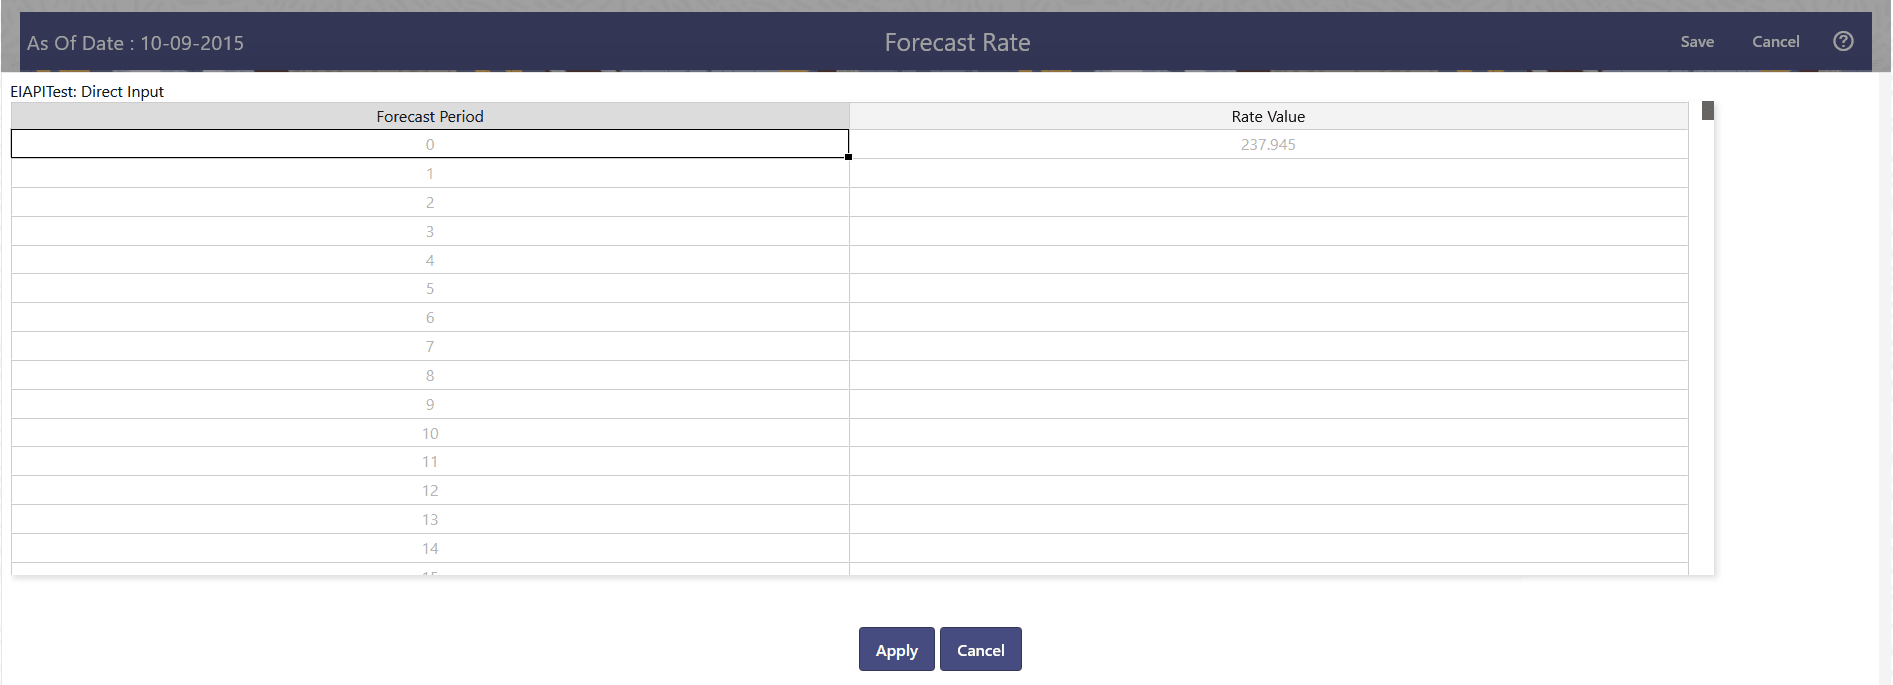Click the Forecast Period column header
Screen dimensions: 1893x685
point(430,116)
